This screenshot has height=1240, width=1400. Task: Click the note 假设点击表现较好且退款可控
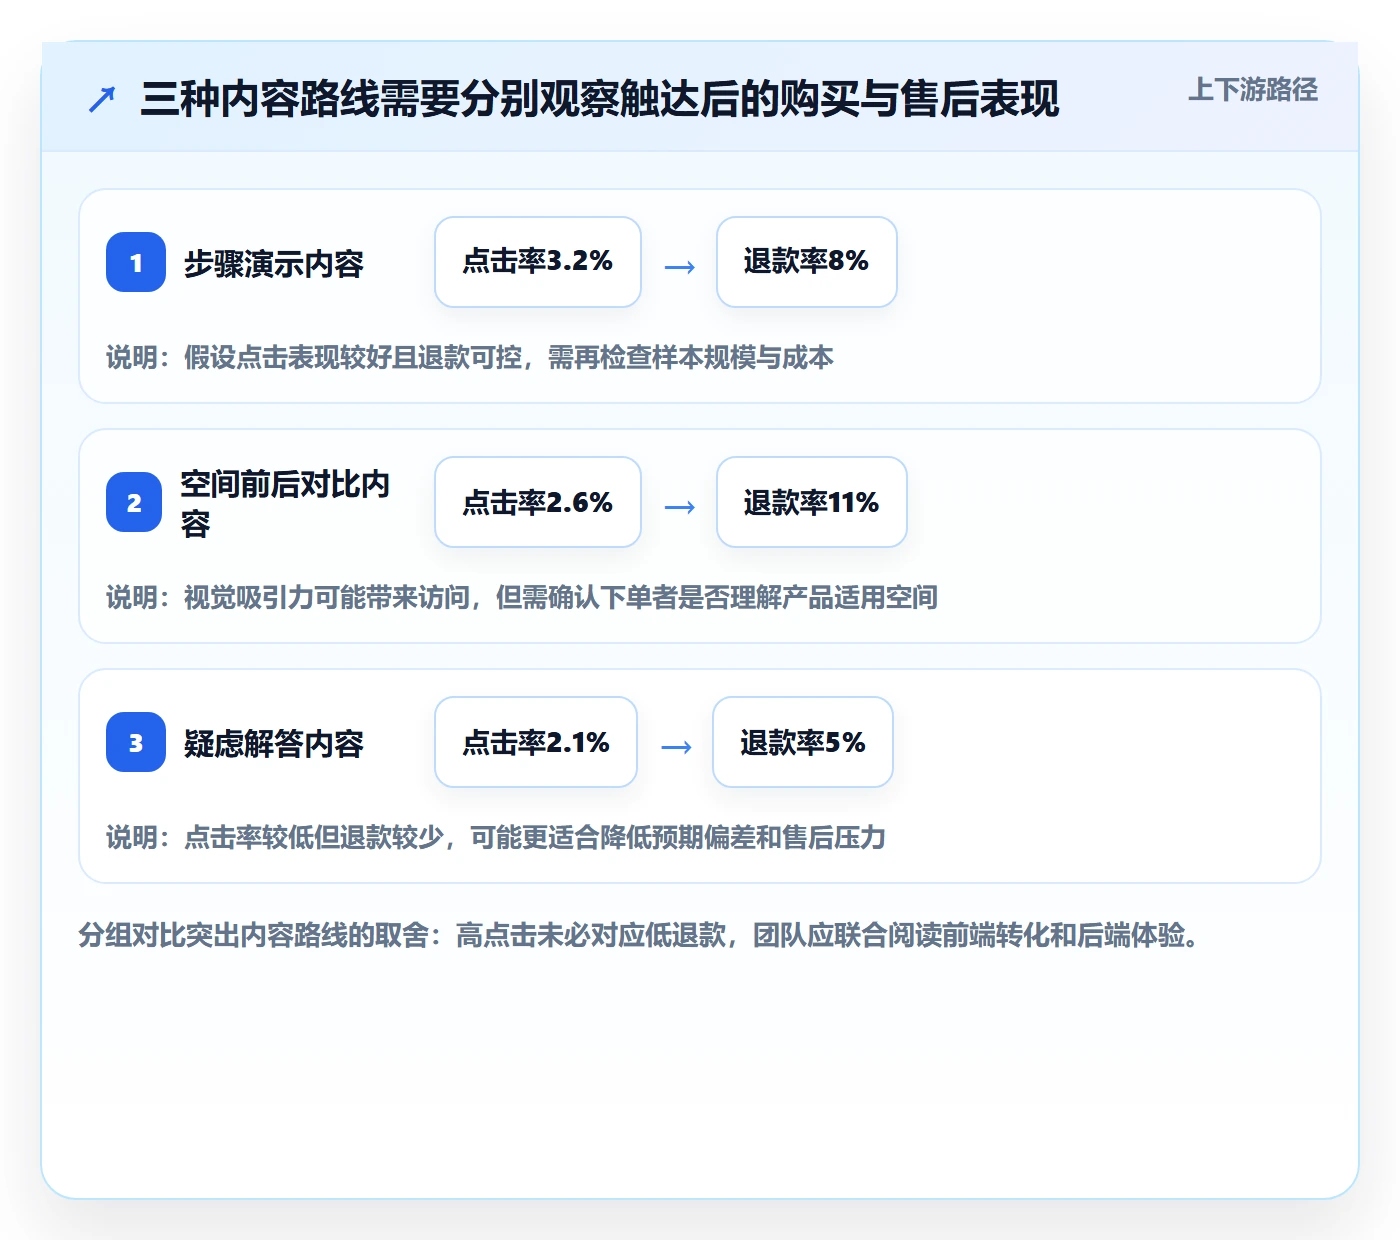tap(353, 358)
